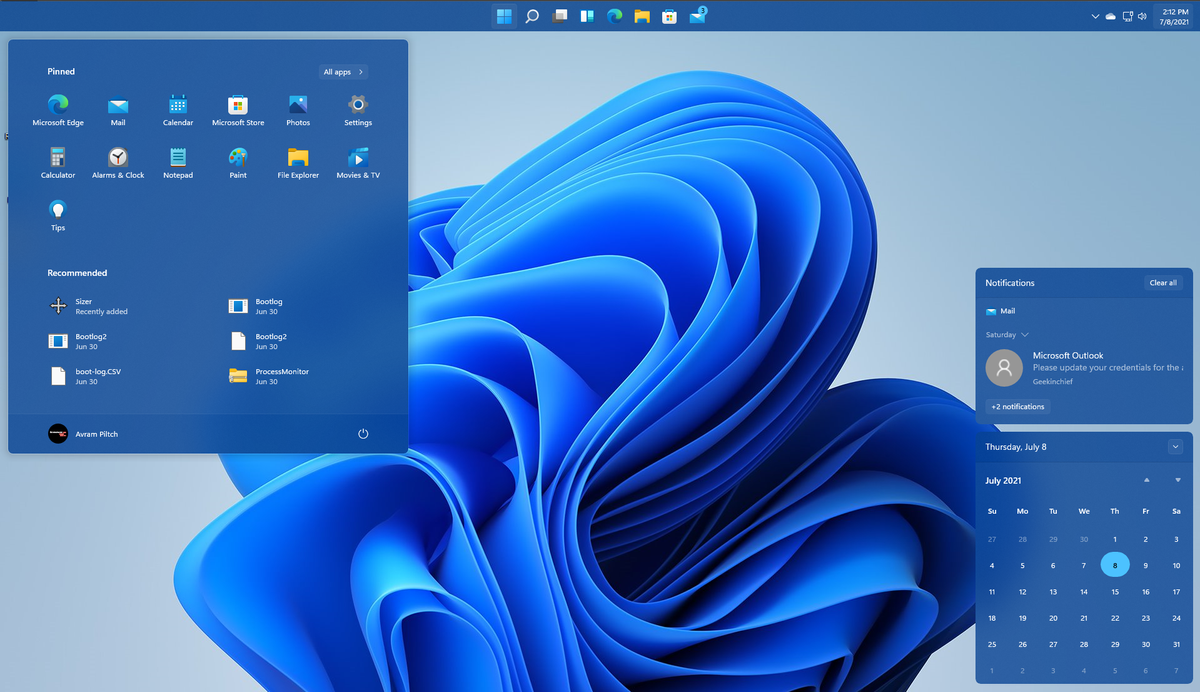The height and width of the screenshot is (692, 1200).
Task: Collapse the Thursday, July 8 calendar flyout
Action: pos(1176,447)
